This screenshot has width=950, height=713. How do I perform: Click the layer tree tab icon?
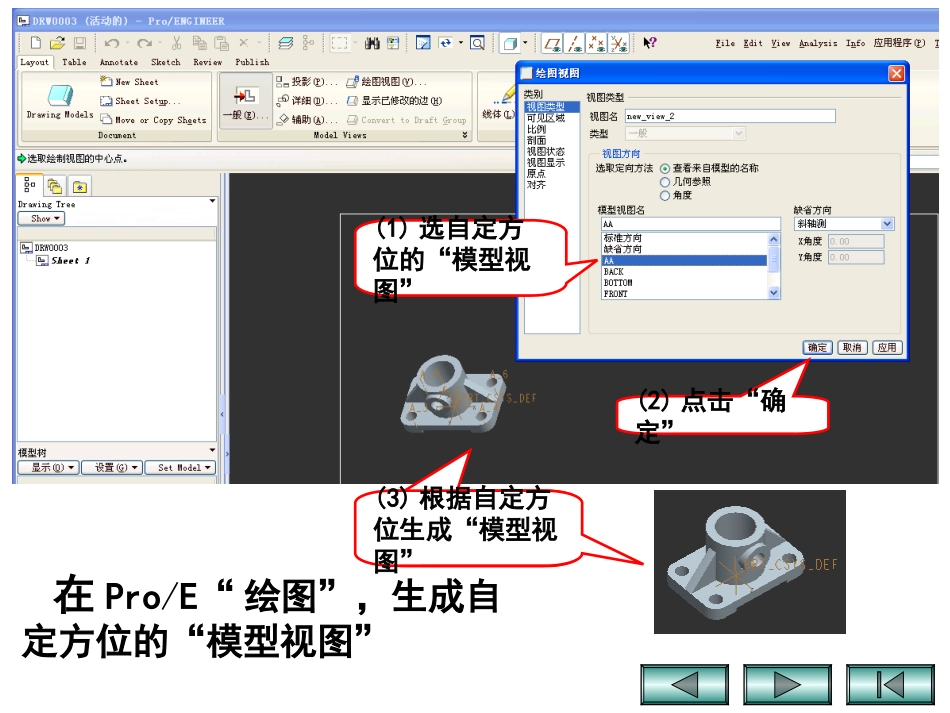pos(55,186)
